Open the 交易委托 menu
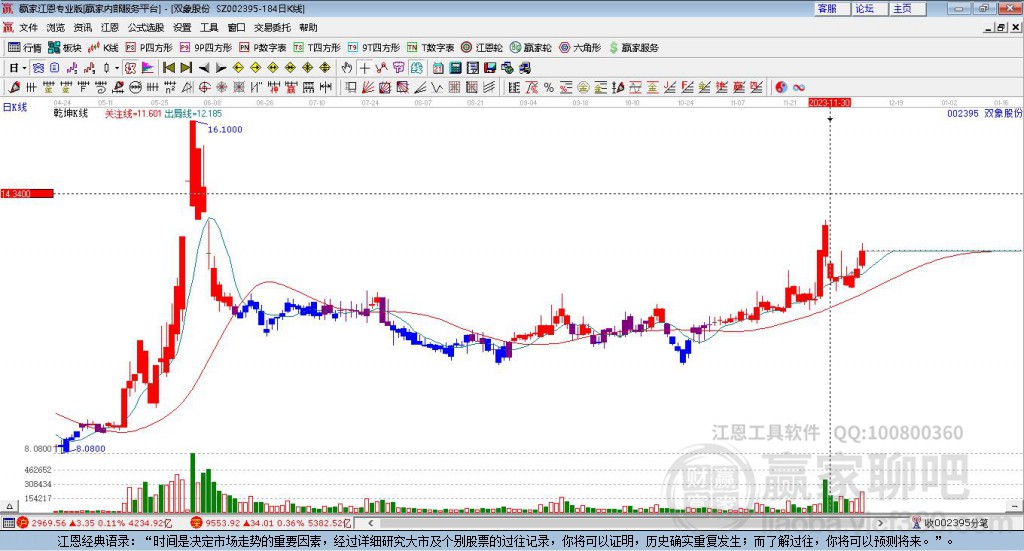1024x551 pixels. pos(272,27)
